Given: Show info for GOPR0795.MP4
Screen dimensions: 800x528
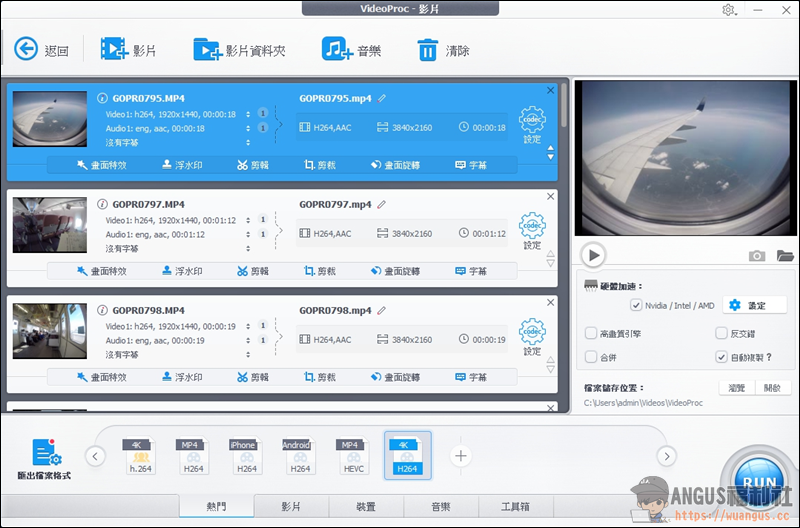Looking at the screenshot, I should click(x=102, y=98).
